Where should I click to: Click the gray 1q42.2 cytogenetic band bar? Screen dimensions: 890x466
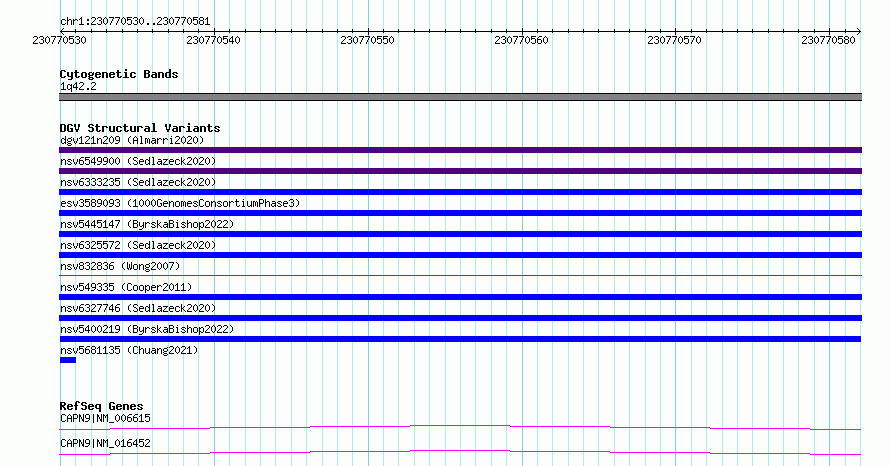tap(460, 97)
